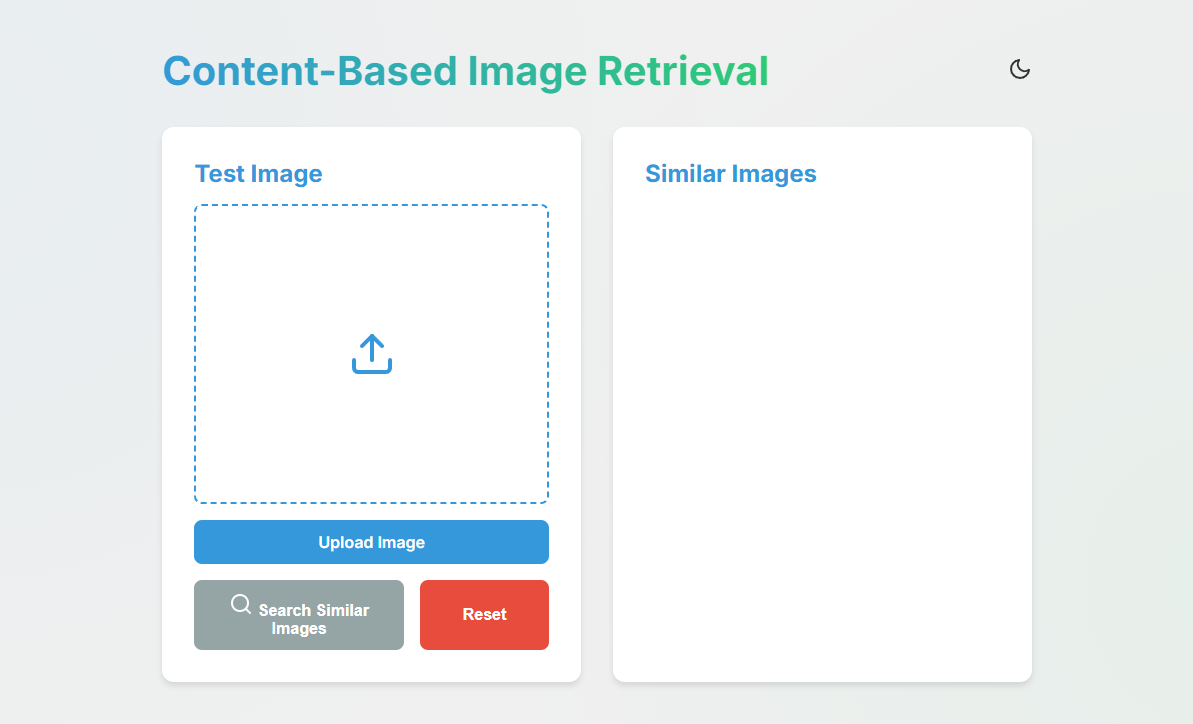
Task: Select the 'Similar Images' heading
Action: coord(730,174)
